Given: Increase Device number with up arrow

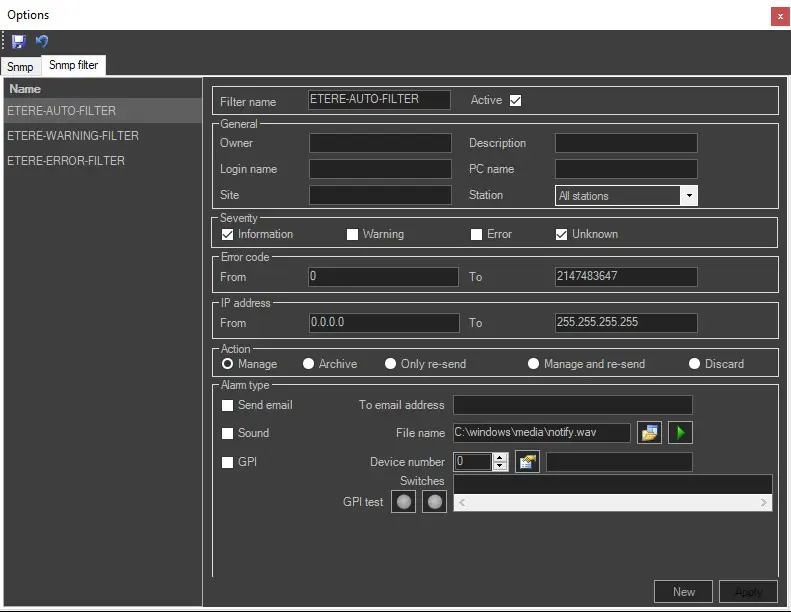Looking at the screenshot, I should tap(500, 457).
